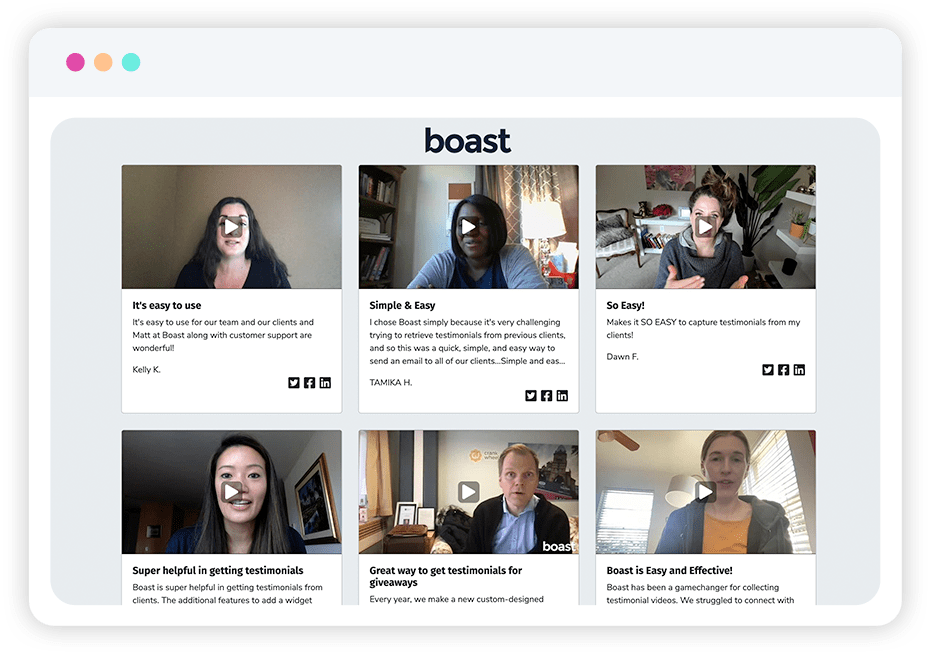Play the Super helpful testimonial video
This screenshot has height=655, width=931.
[x=232, y=492]
